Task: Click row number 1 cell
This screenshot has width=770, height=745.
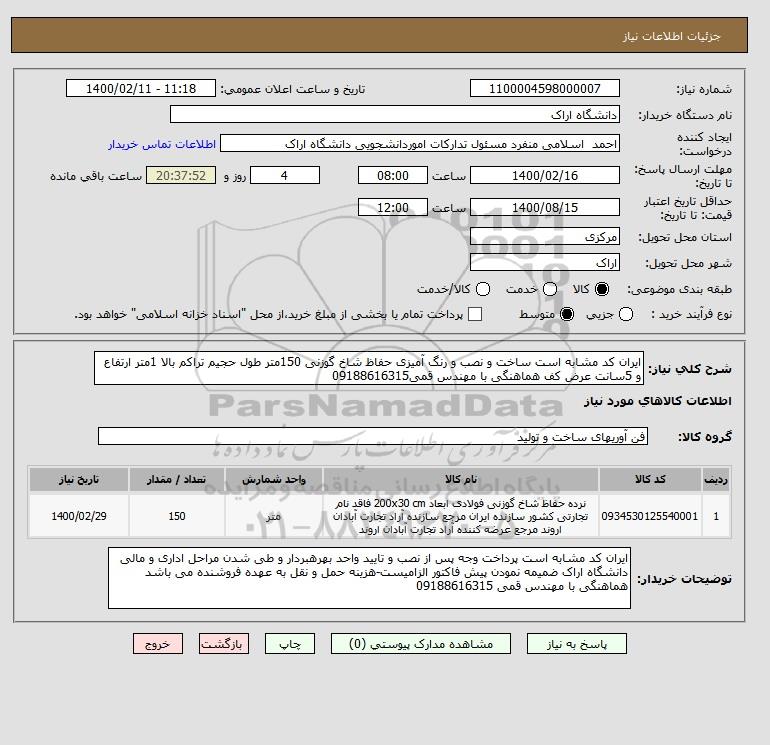Action: coord(716,516)
